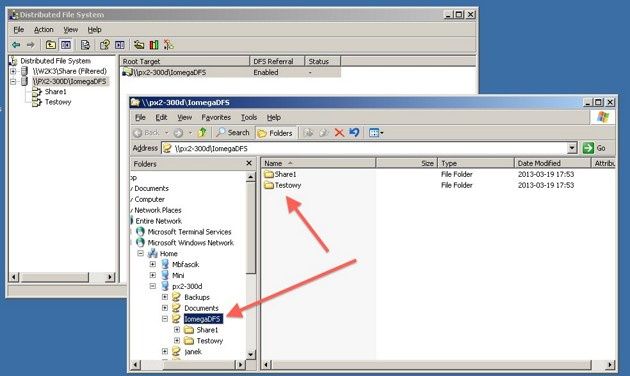This screenshot has width=630, height=376.
Task: Click Search in the Explorer toolbar
Action: coord(233,133)
